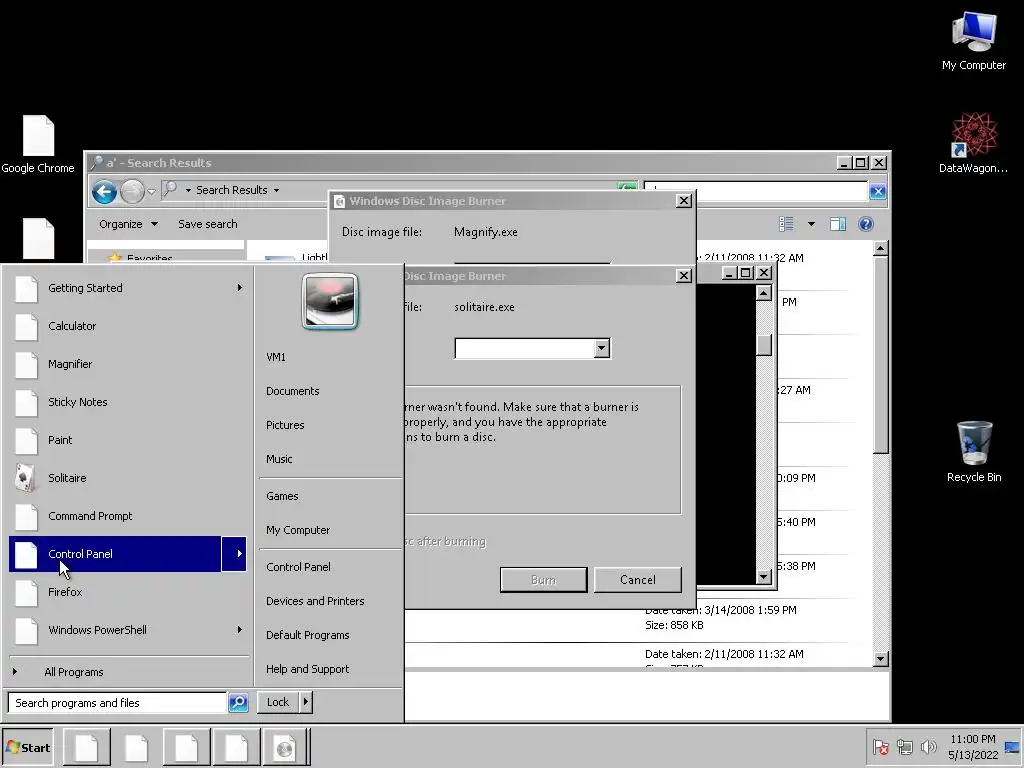This screenshot has width=1024, height=768.
Task: Click the Show desktop icon in tray
Action: 1012,746
